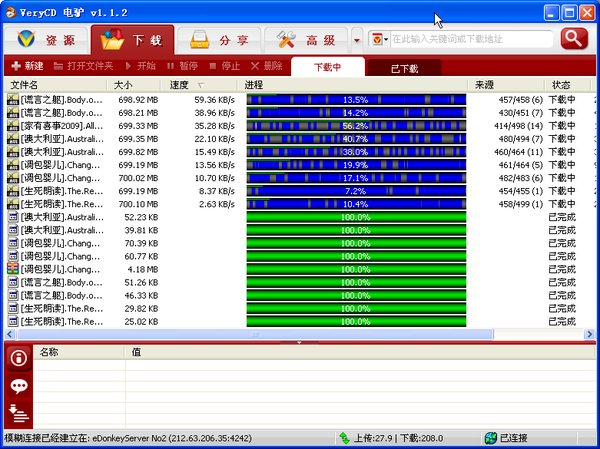Click subtitle file icon of 70.39 KB row
600x449 pixels.
tap(13, 243)
